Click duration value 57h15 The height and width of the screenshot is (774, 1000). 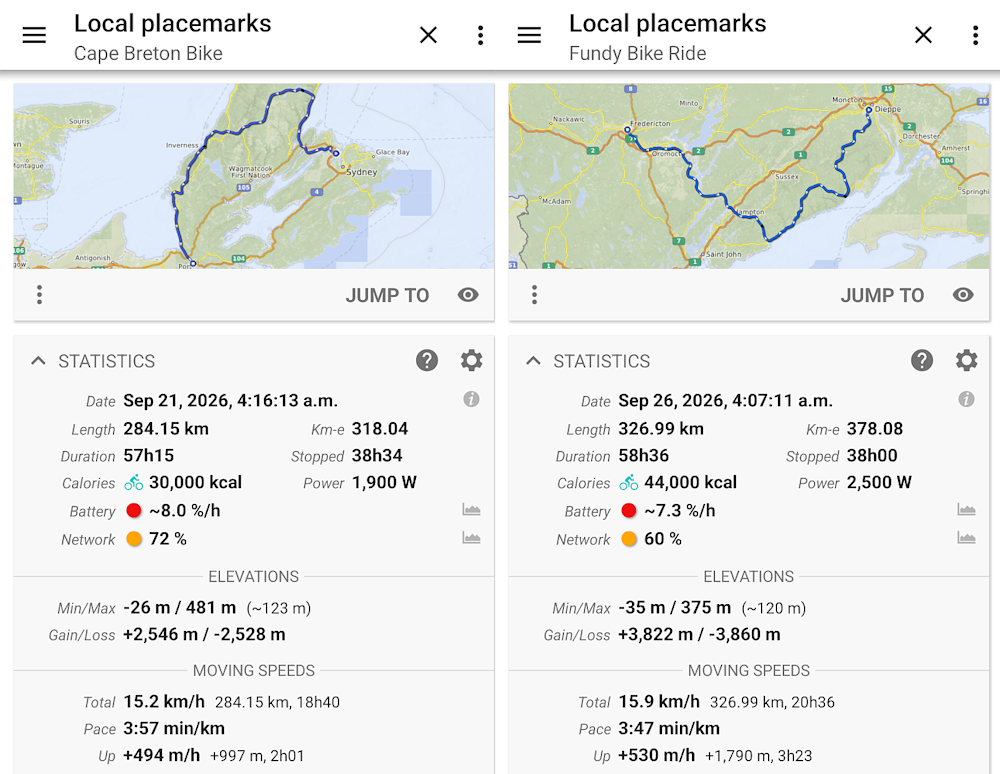point(149,455)
